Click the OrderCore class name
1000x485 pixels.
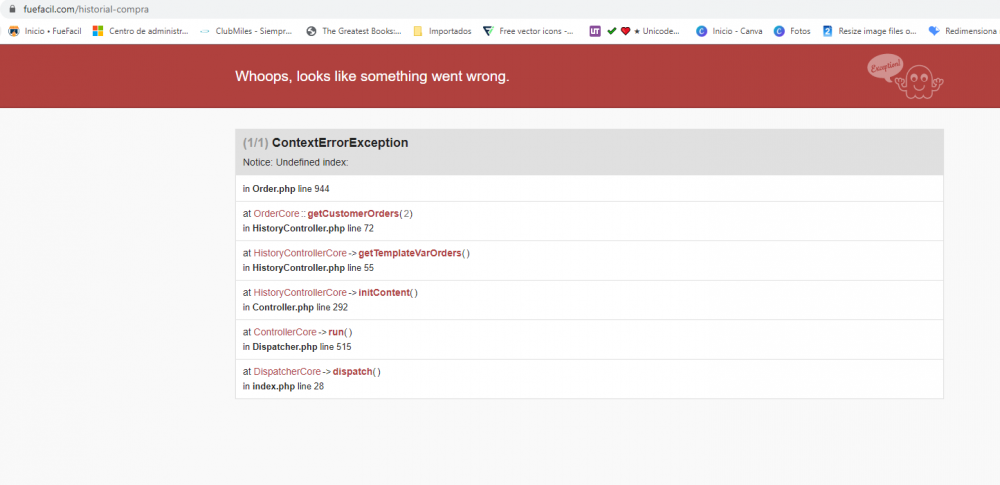coord(276,214)
